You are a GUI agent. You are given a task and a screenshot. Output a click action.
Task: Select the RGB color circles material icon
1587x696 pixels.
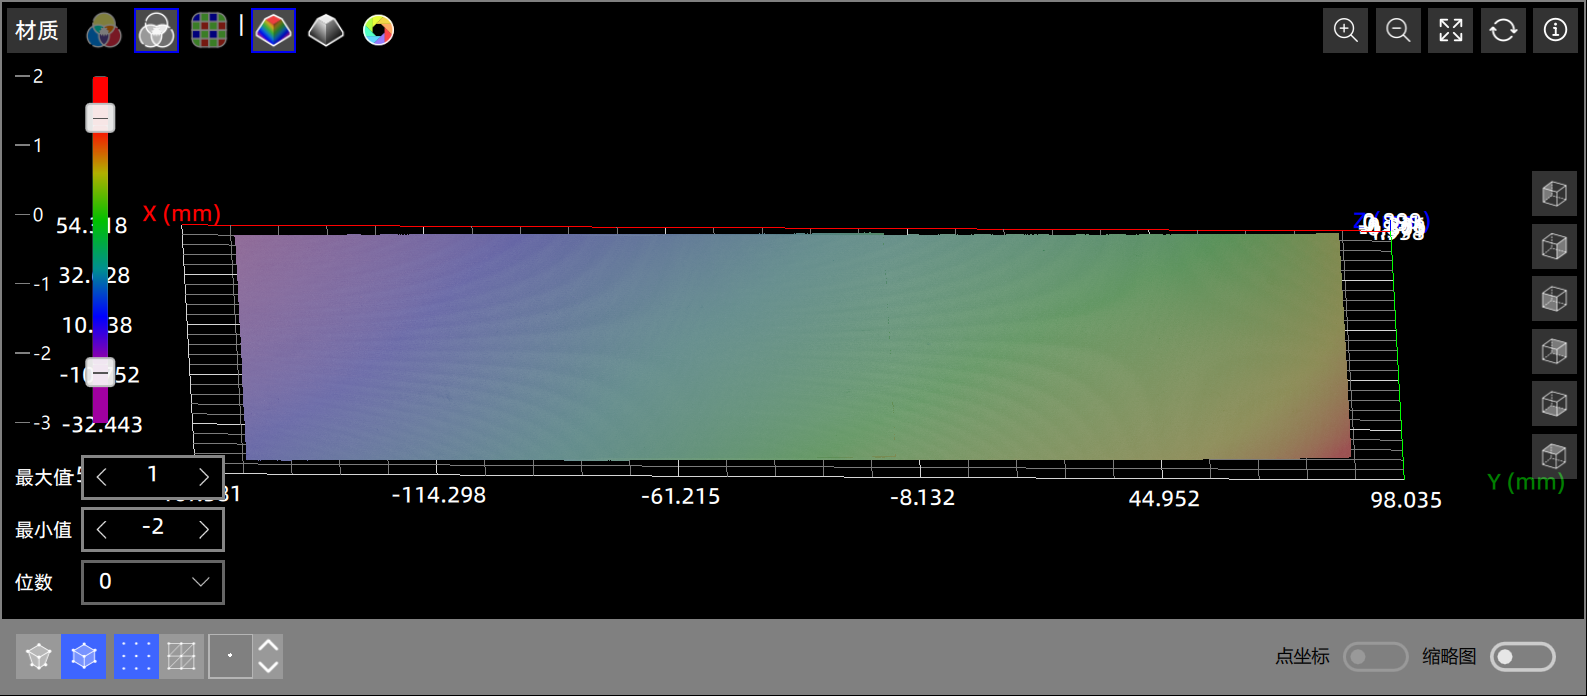pos(104,31)
